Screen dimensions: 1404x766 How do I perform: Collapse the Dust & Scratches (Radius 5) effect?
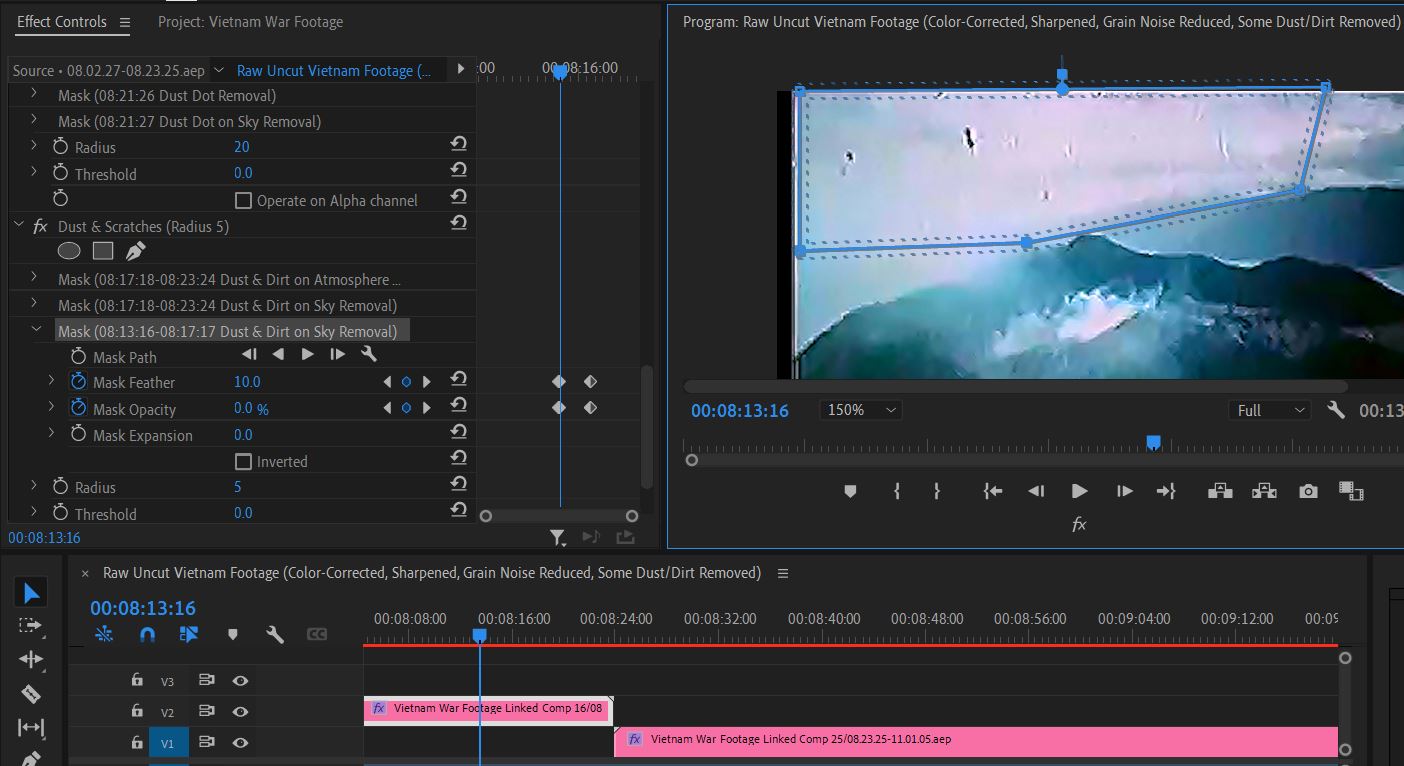tap(18, 226)
